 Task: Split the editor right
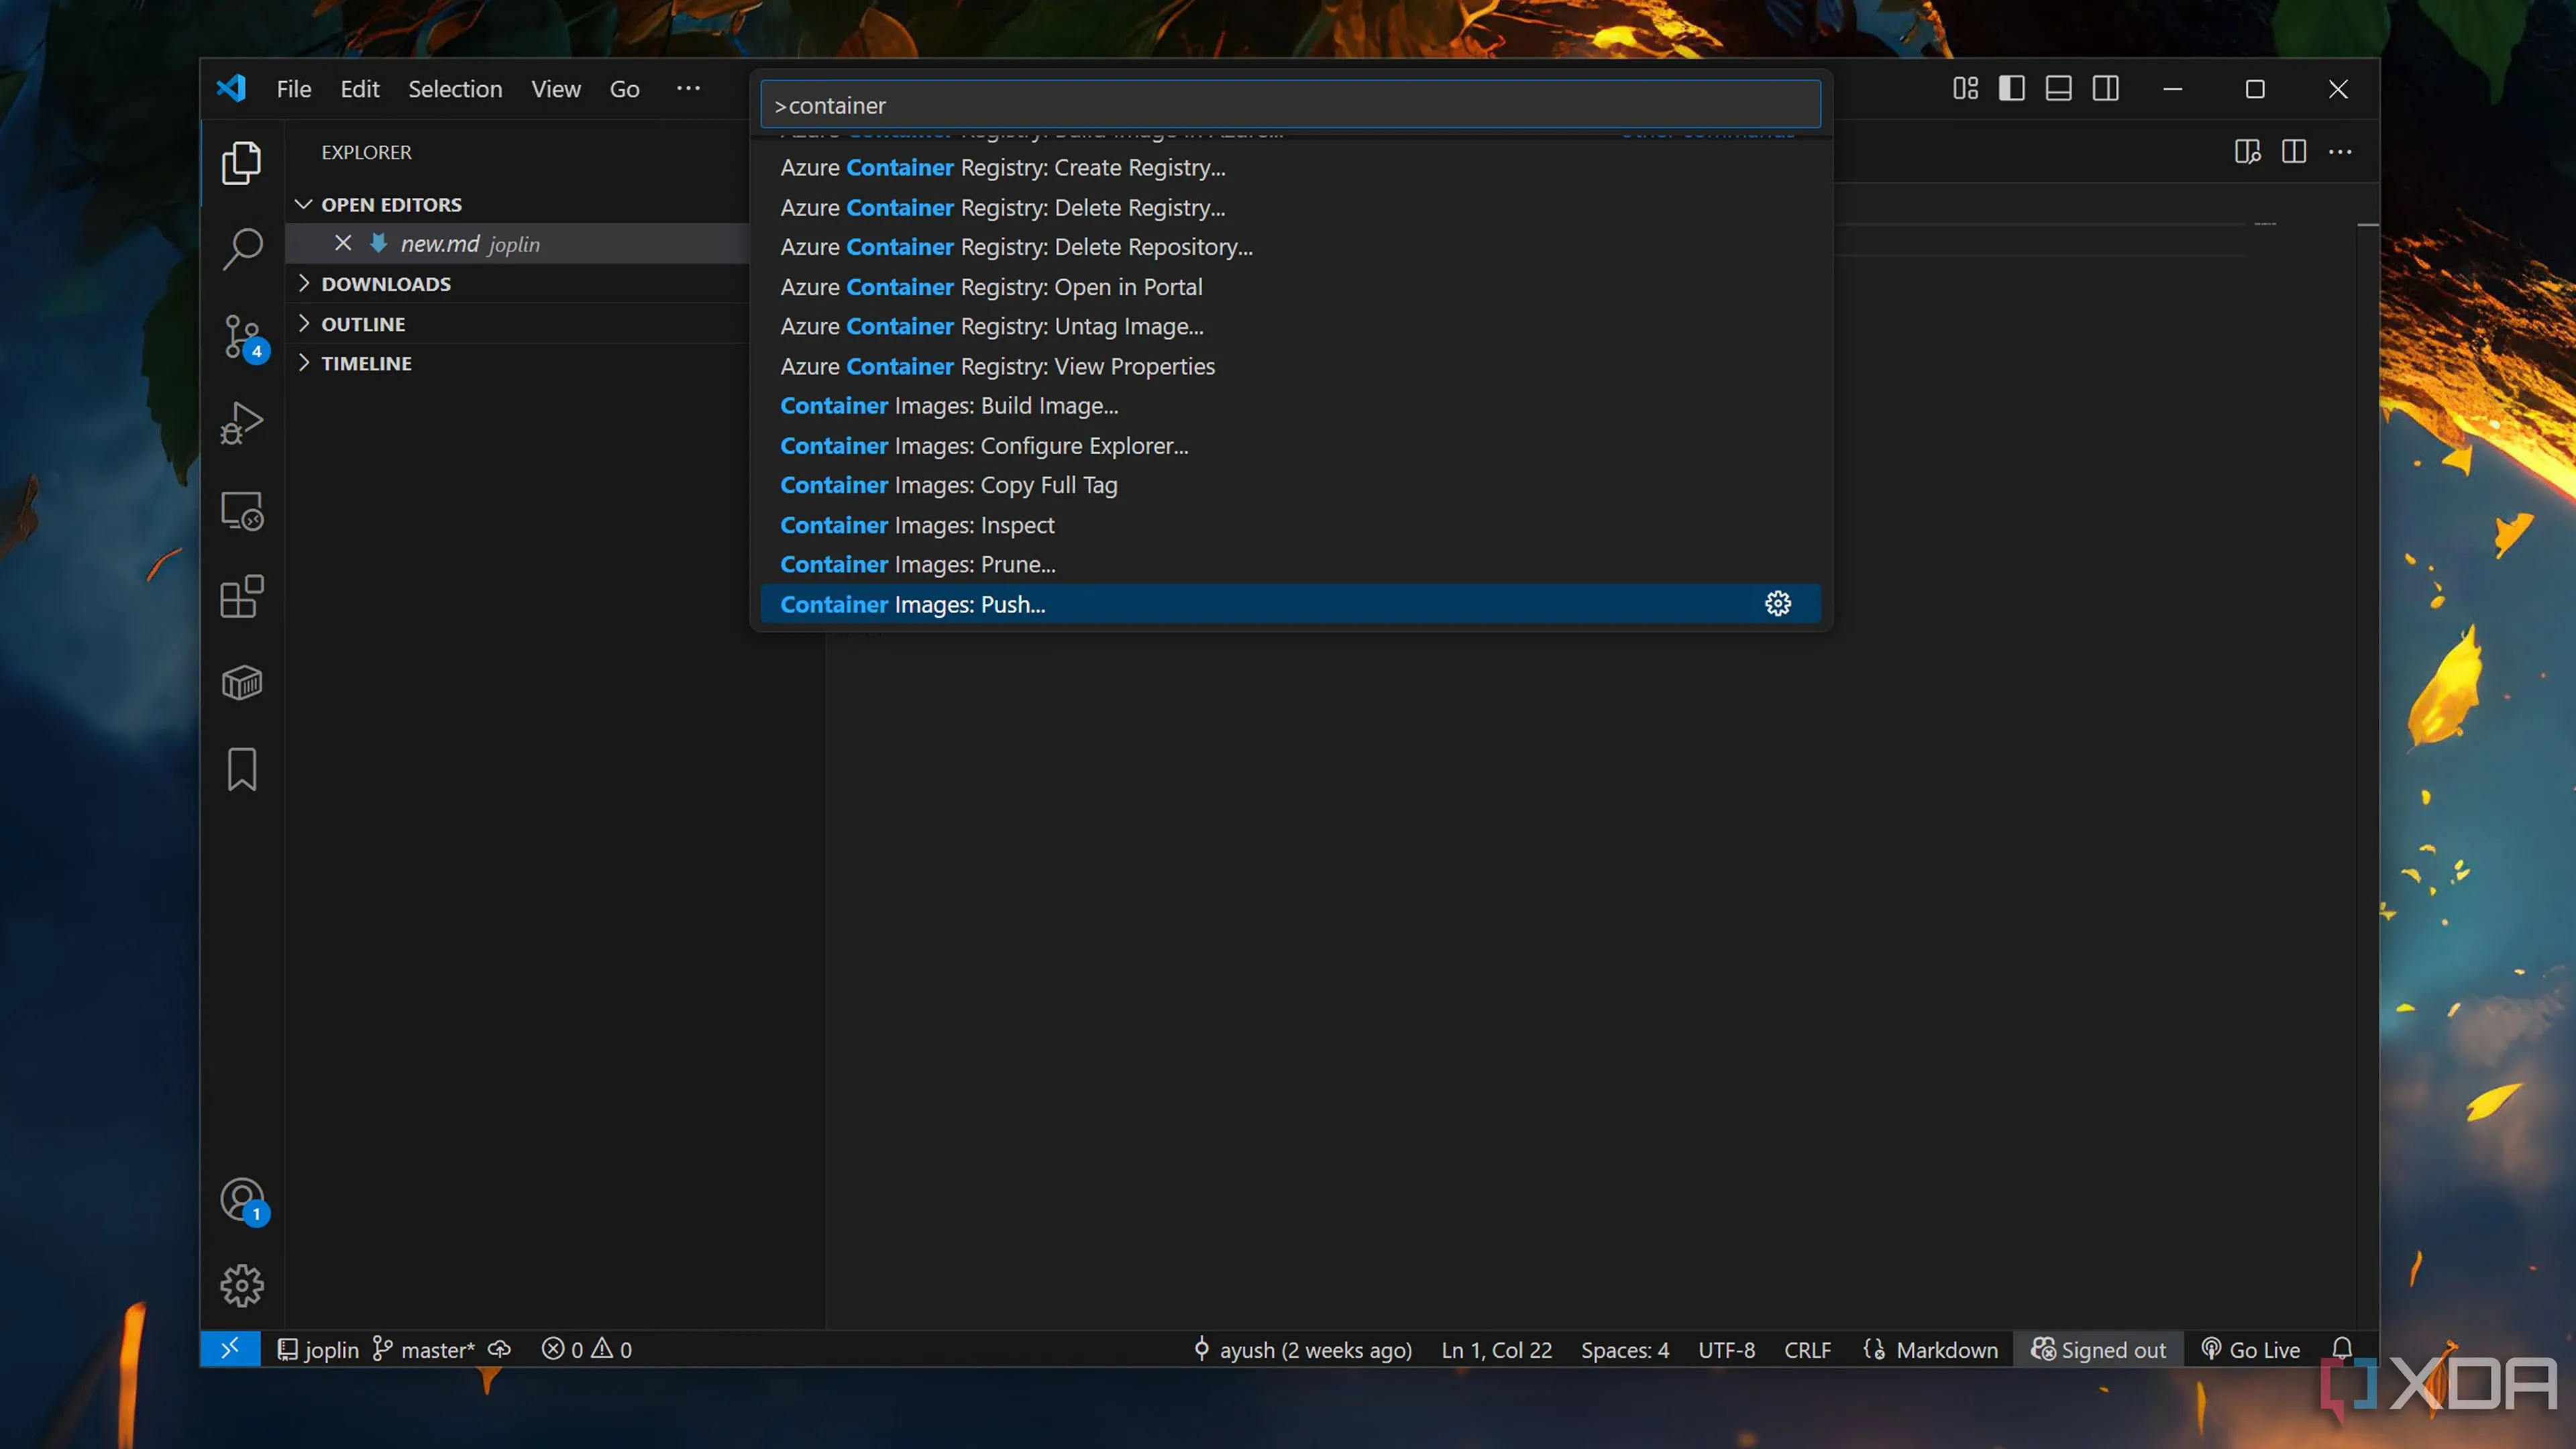[2294, 152]
